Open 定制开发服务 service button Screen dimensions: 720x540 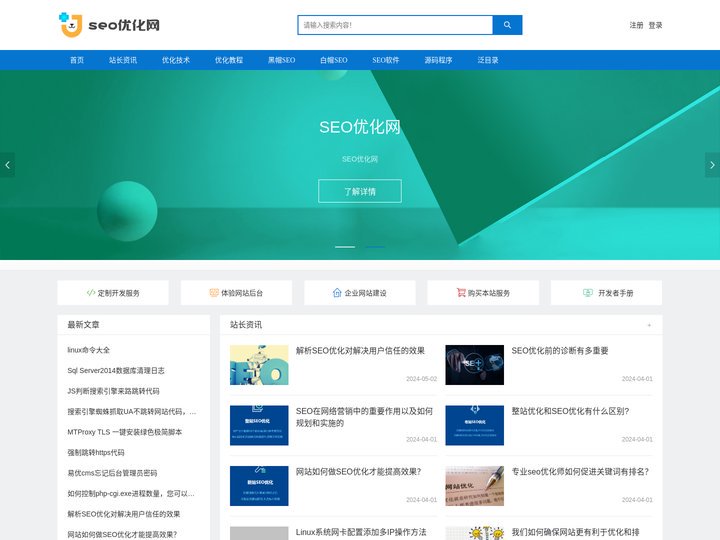[x=113, y=292]
